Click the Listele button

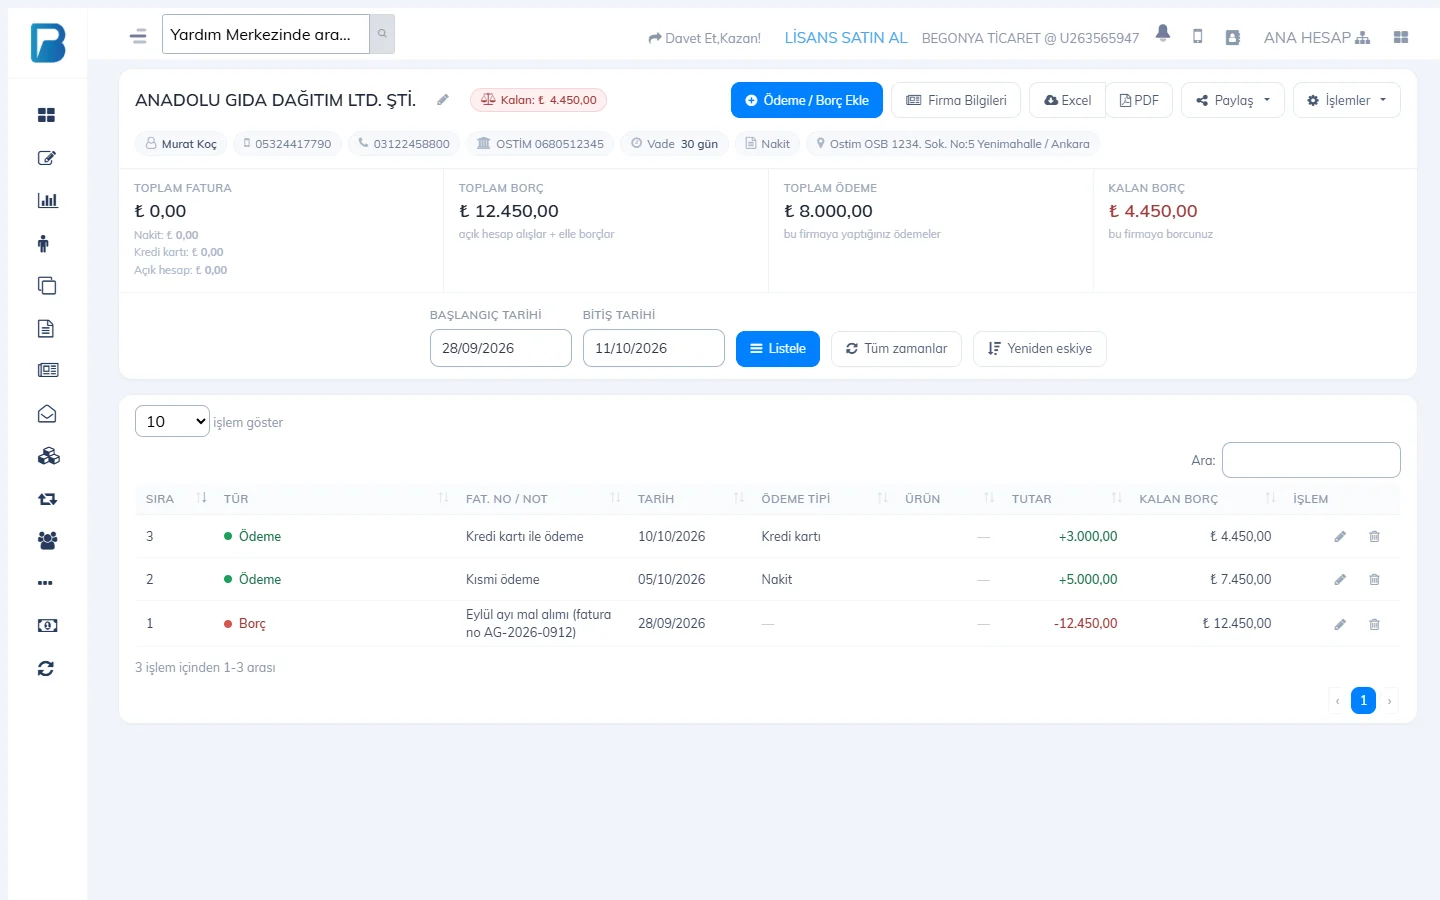778,349
